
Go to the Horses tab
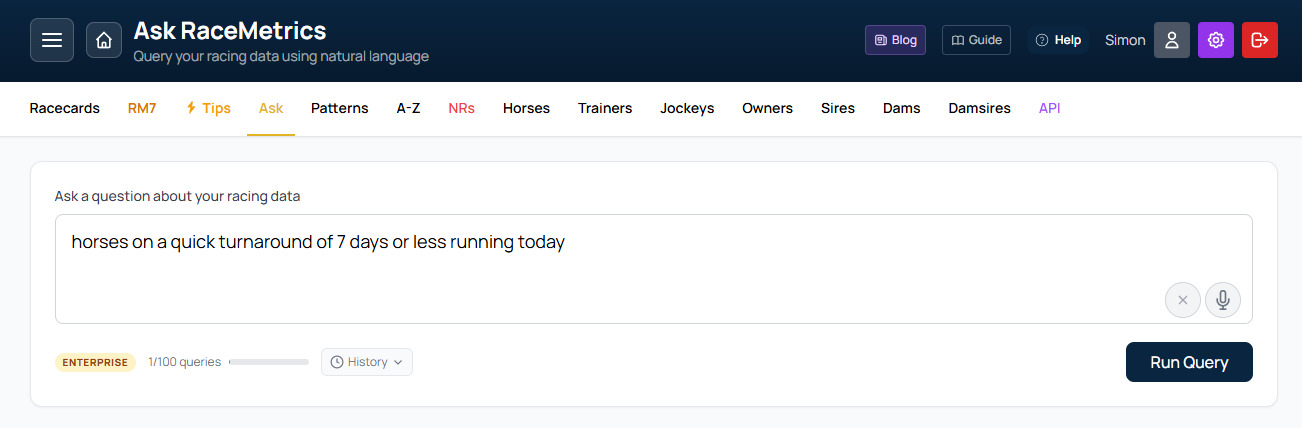[526, 108]
